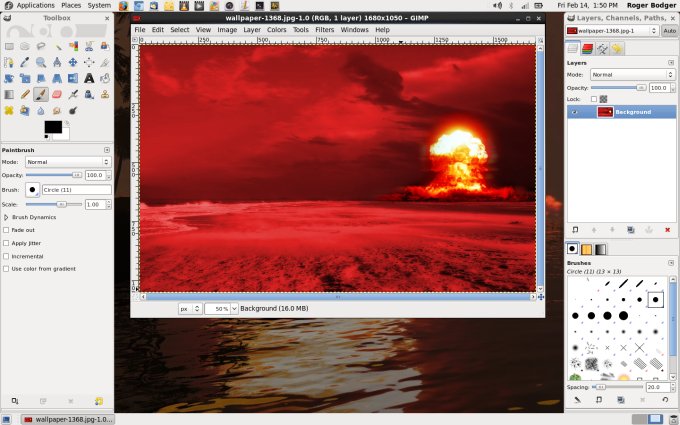Enable the Apply Jitter checkbox
680x425 pixels.
6,243
